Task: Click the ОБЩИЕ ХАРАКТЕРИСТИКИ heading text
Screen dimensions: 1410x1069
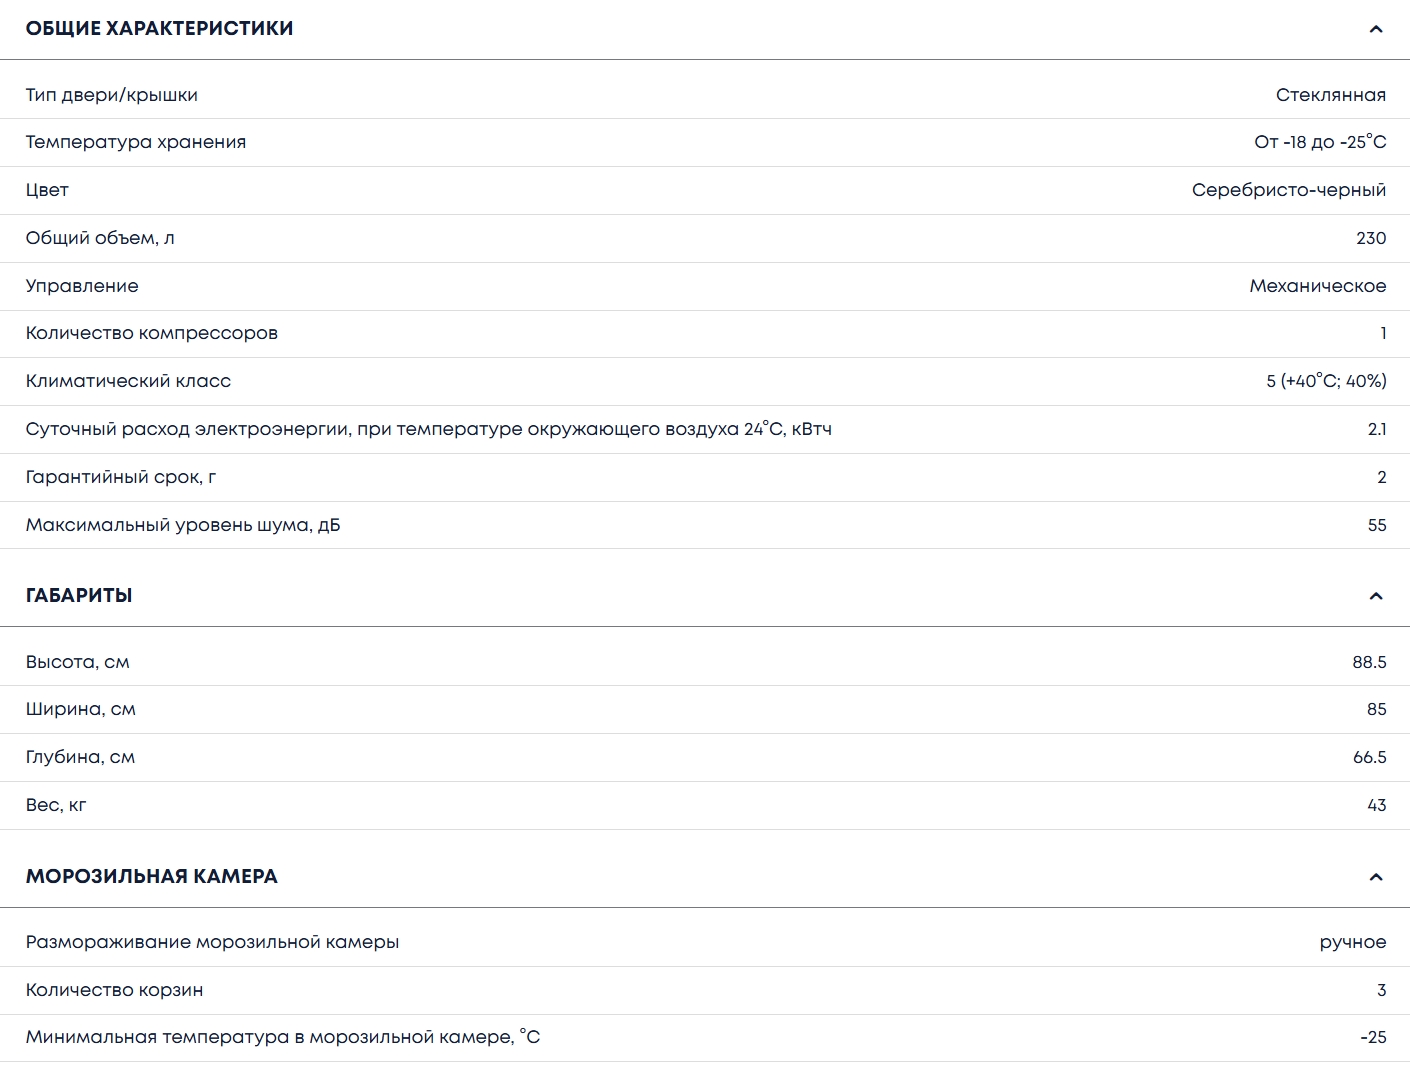Action: tap(159, 28)
